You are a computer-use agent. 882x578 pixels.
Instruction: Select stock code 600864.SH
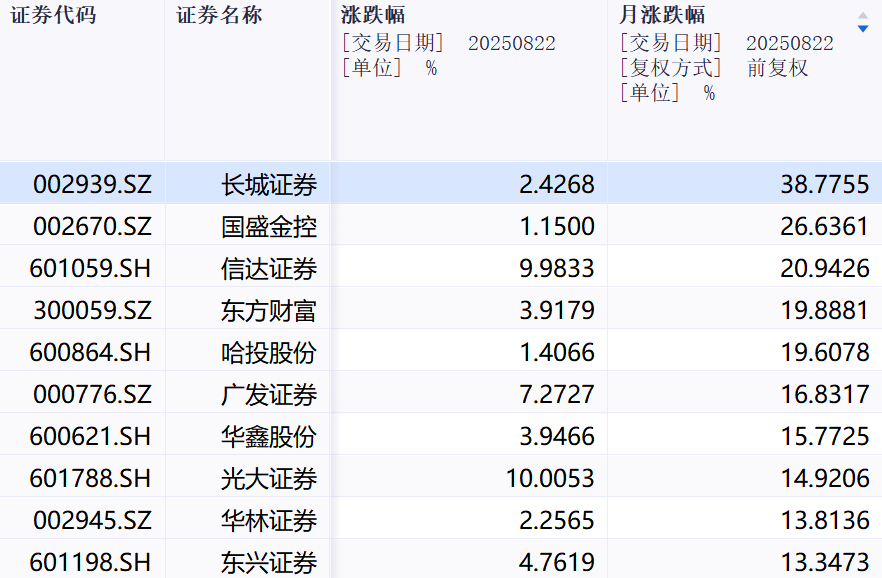coord(92,353)
